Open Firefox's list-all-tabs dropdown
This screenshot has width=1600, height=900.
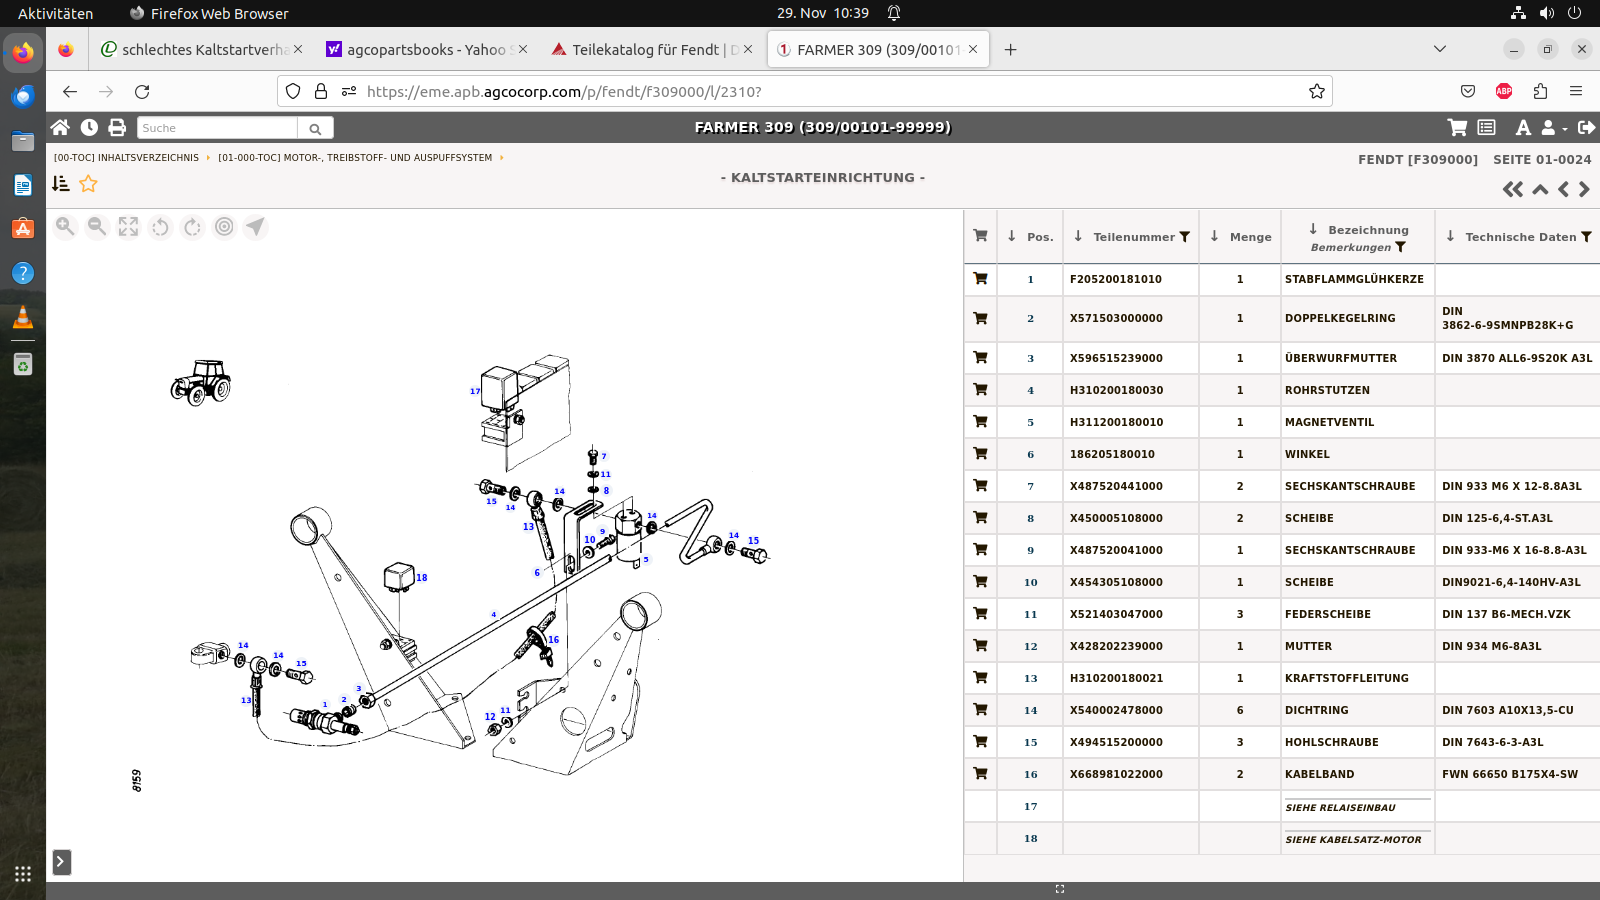pyautogui.click(x=1440, y=49)
